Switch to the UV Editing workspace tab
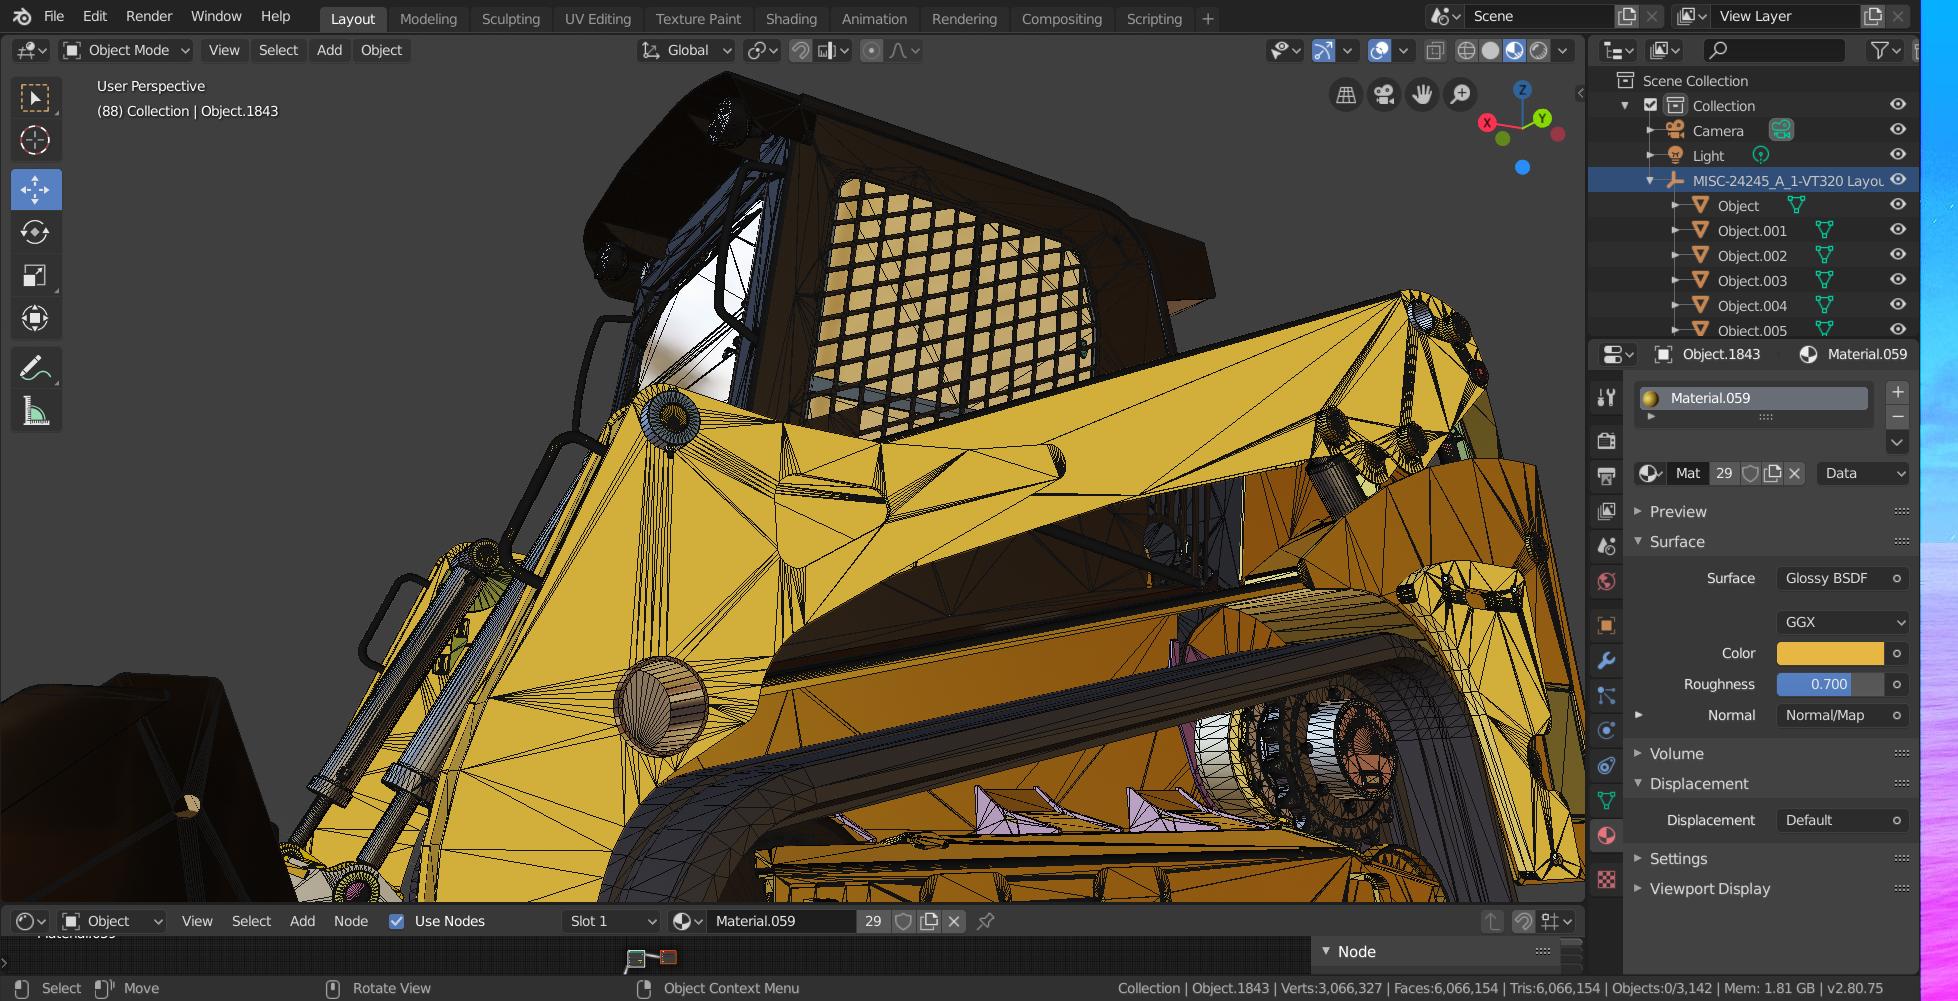This screenshot has height=1001, width=1958. (x=597, y=18)
